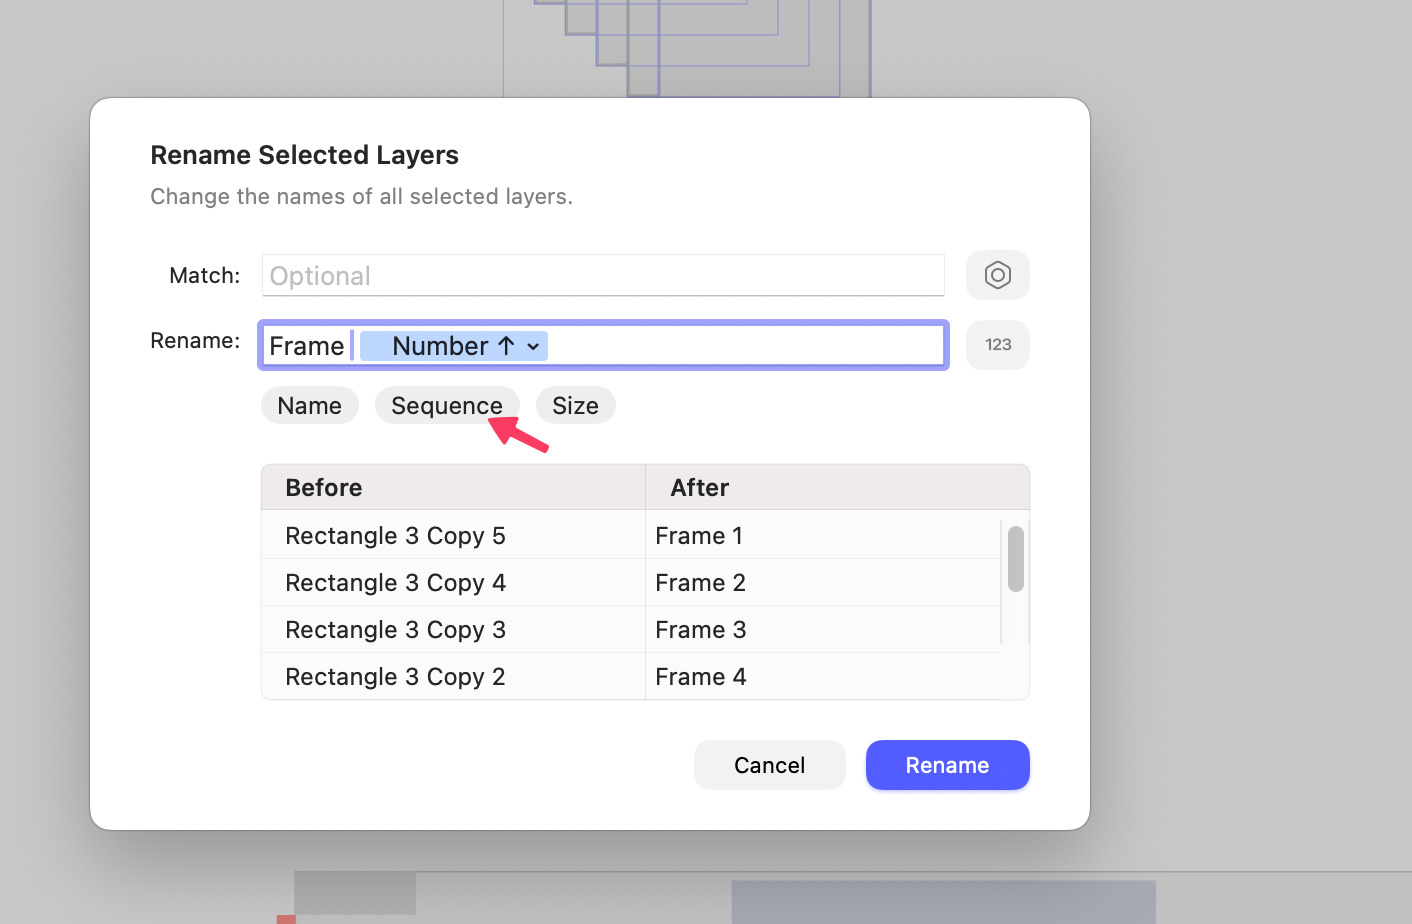The width and height of the screenshot is (1412, 924).
Task: Click the preview table scrollbar thumb
Action: [1015, 559]
